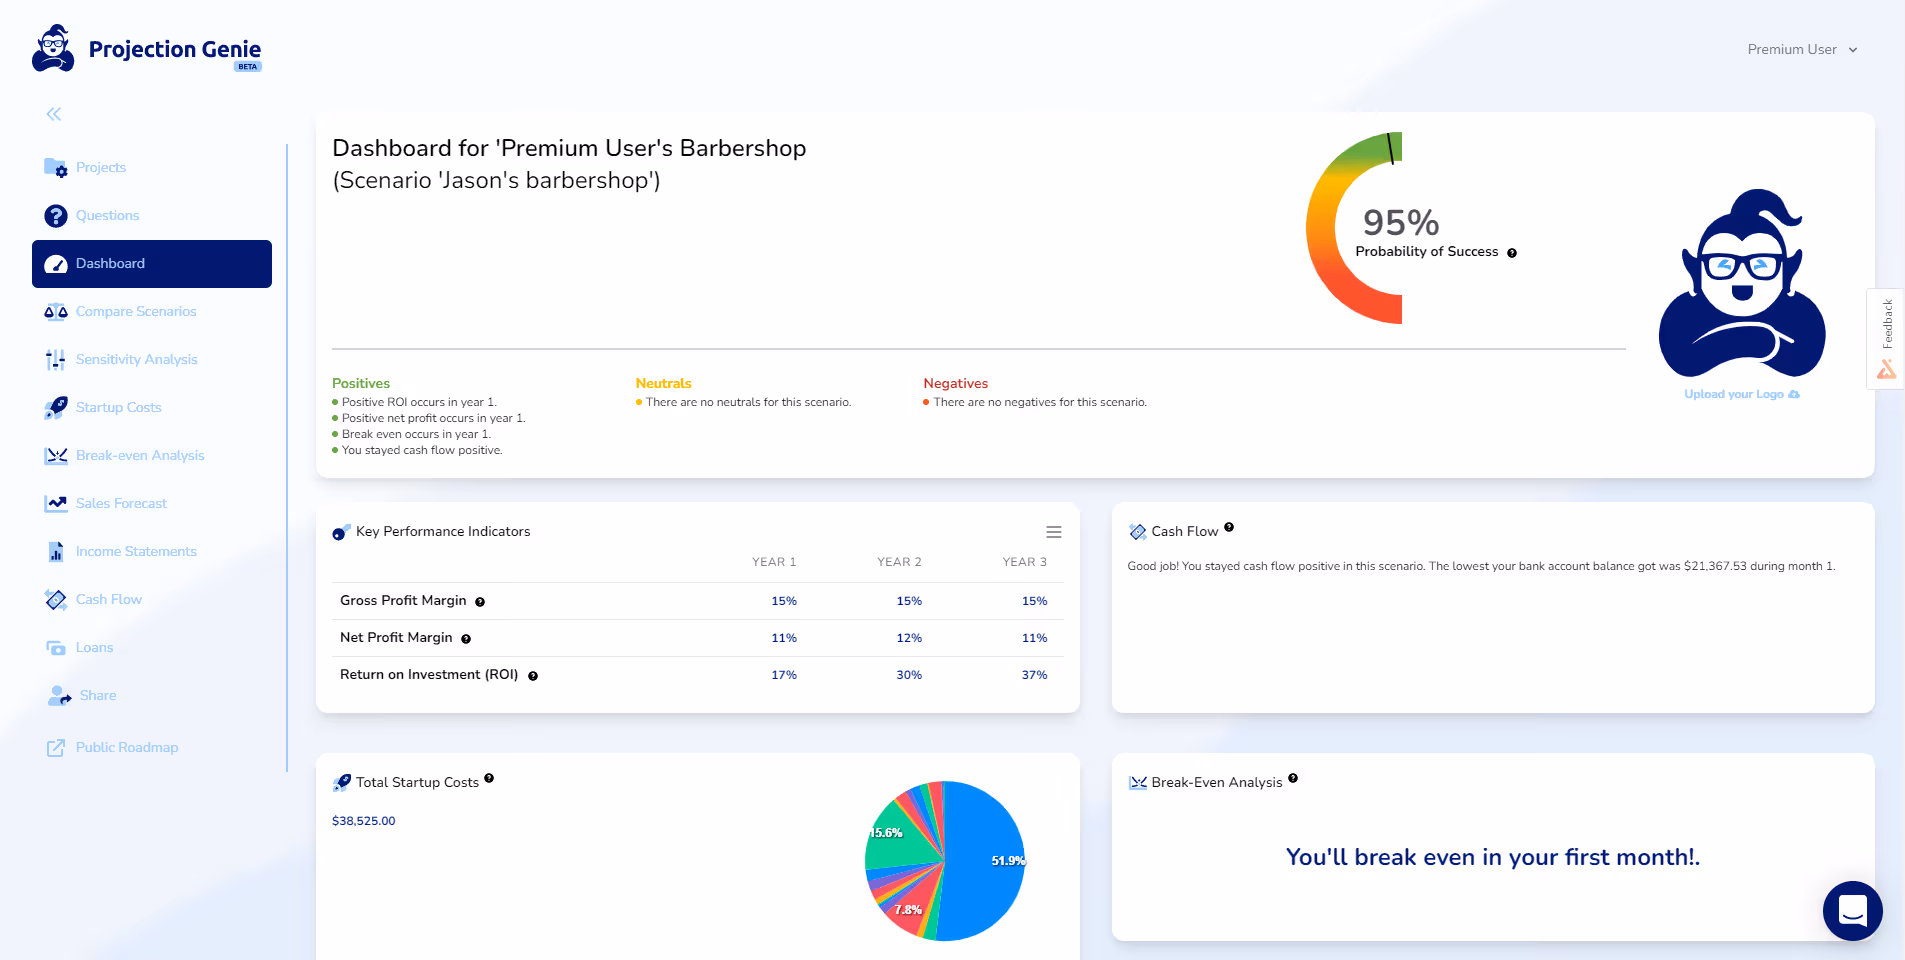Click the Income Statements document icon
This screenshot has height=960, width=1905.
tap(56, 552)
